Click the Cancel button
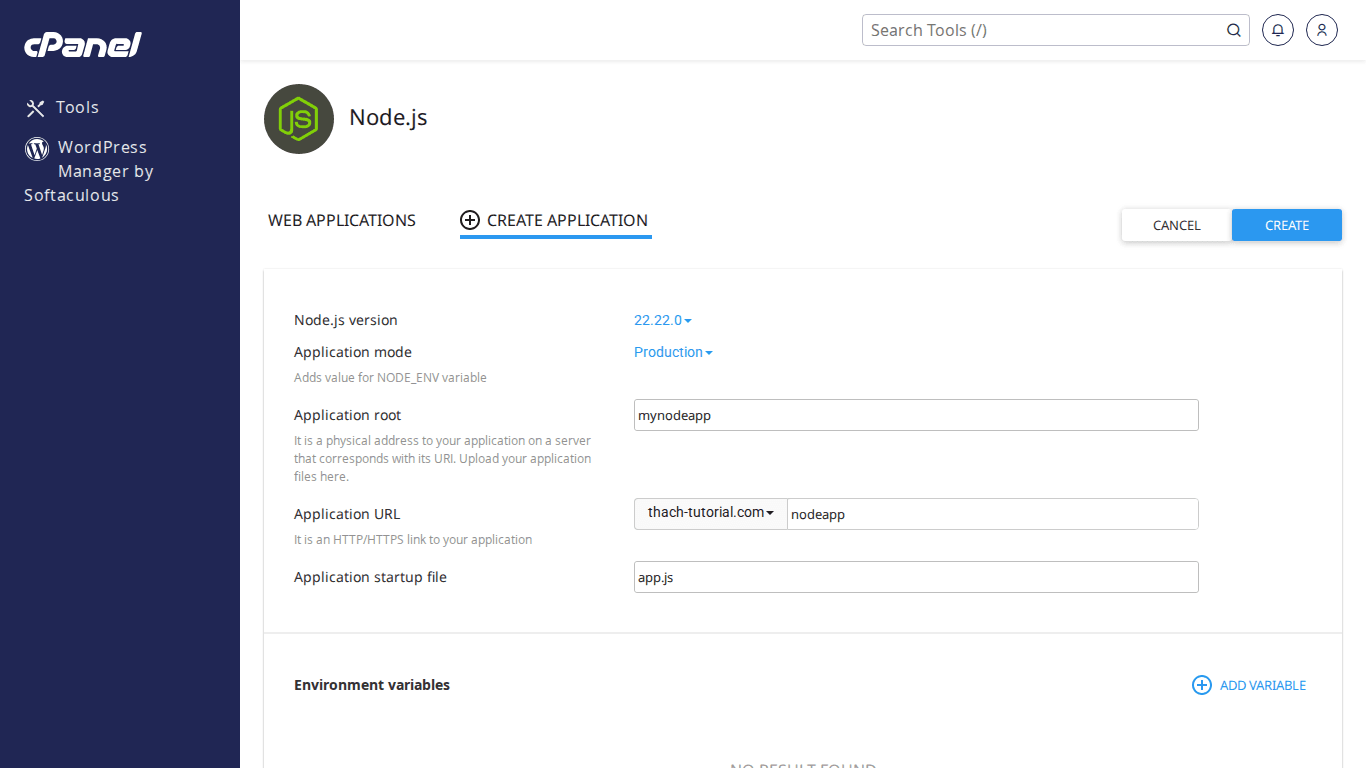 (x=1176, y=225)
